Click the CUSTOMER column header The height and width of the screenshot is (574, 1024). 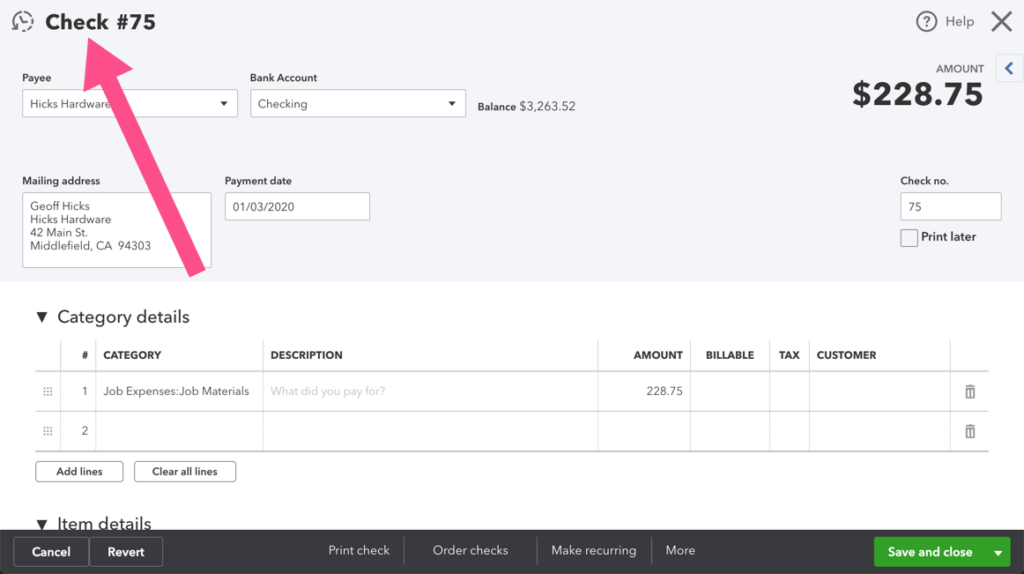pyautogui.click(x=846, y=355)
